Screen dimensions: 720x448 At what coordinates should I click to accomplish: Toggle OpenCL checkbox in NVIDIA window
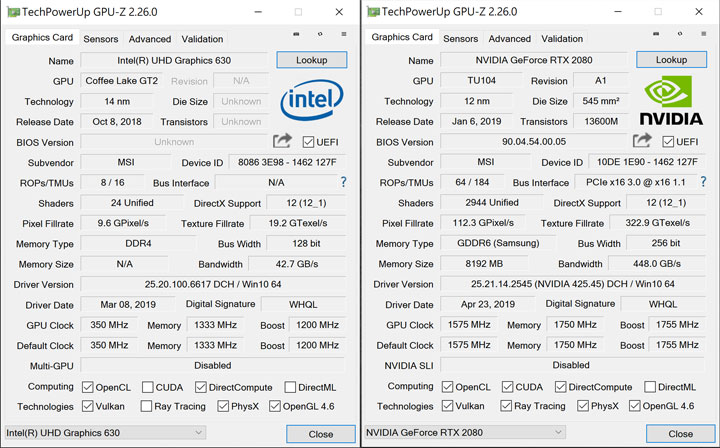(447, 386)
